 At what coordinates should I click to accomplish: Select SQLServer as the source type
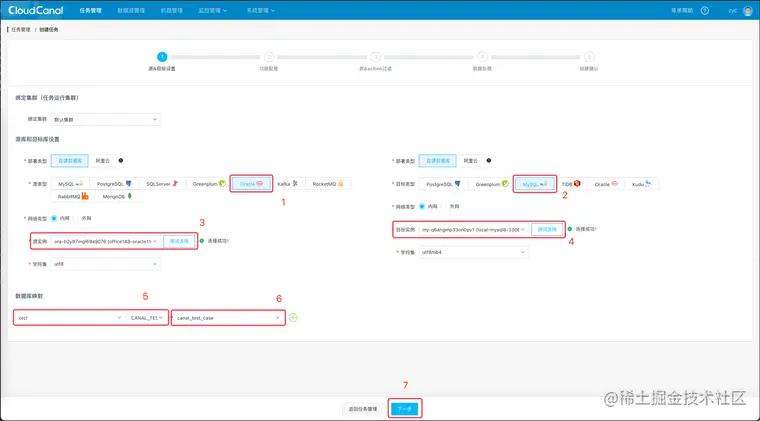[x=162, y=184]
